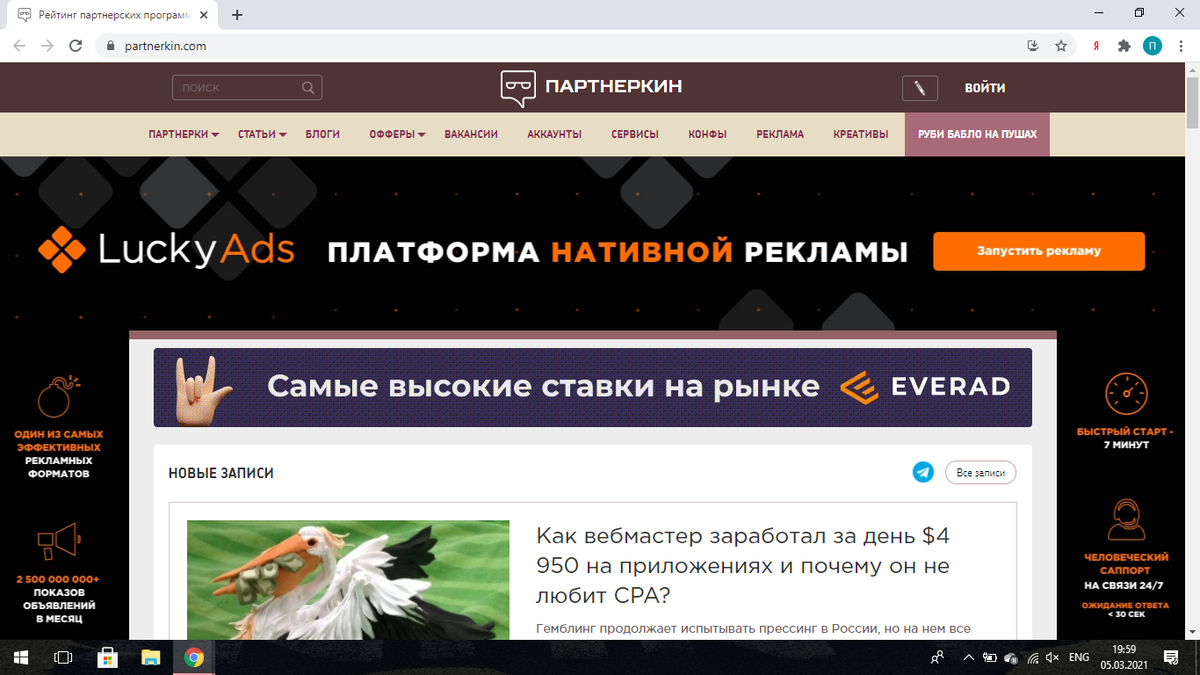Click the install app icon in address bar
The image size is (1200, 675).
coord(1033,46)
